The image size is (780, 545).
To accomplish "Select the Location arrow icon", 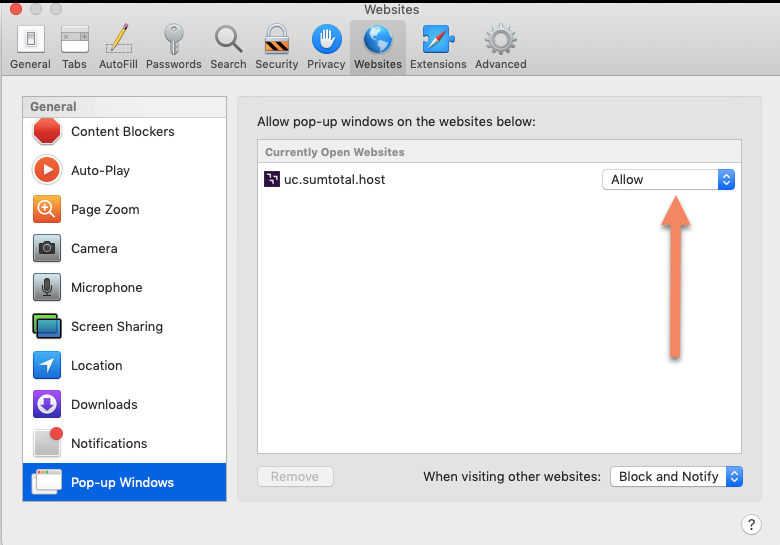I will 47,365.
